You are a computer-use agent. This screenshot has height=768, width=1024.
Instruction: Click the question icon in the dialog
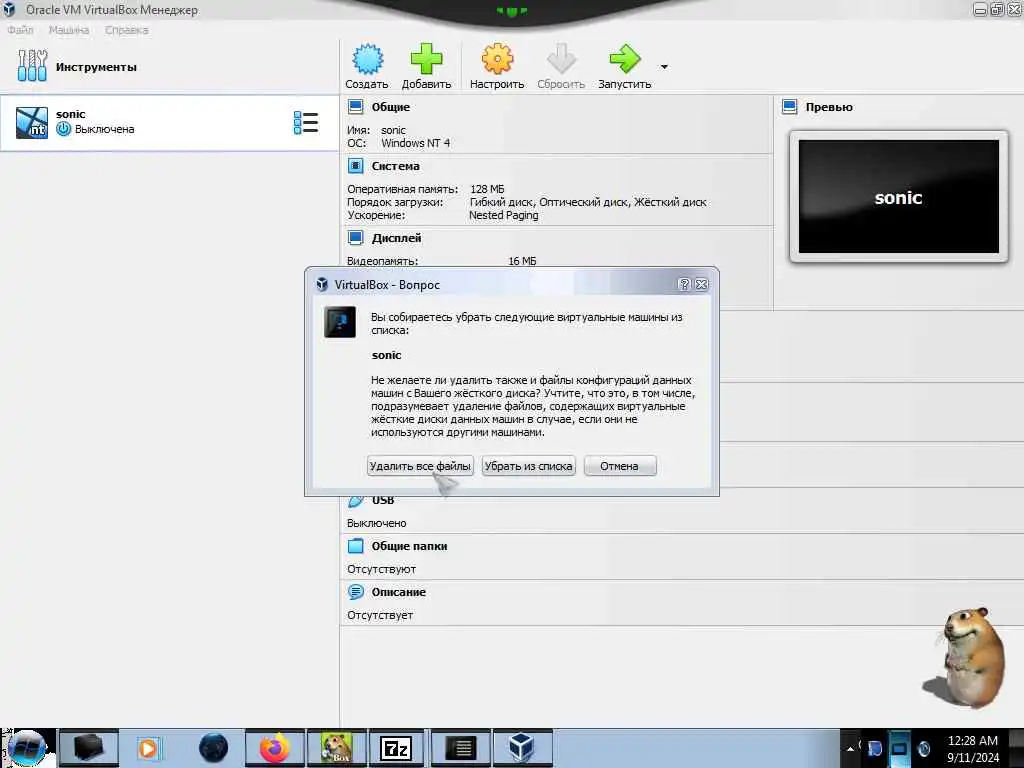pos(340,321)
